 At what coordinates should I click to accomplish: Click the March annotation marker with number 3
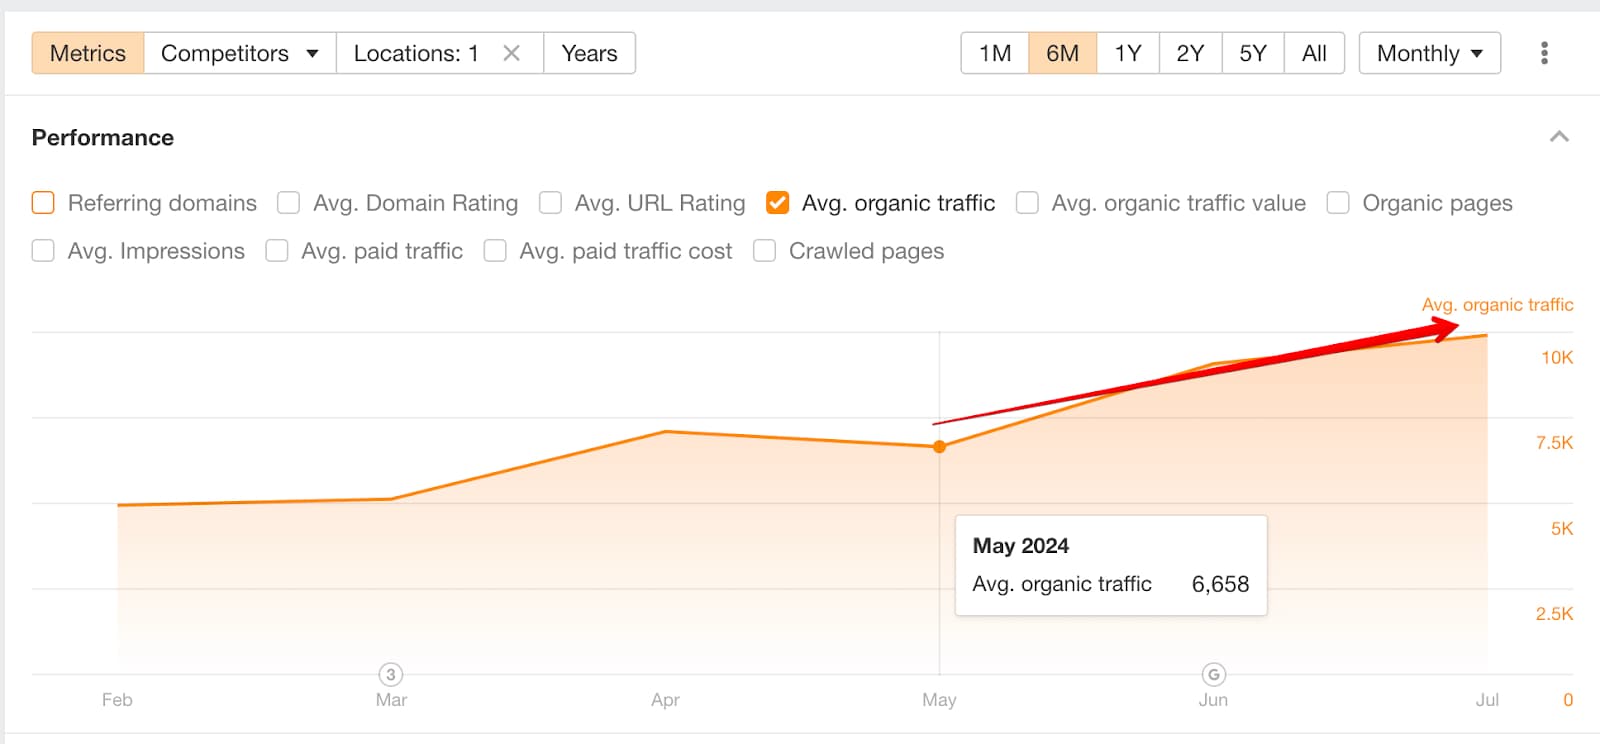pyautogui.click(x=391, y=674)
